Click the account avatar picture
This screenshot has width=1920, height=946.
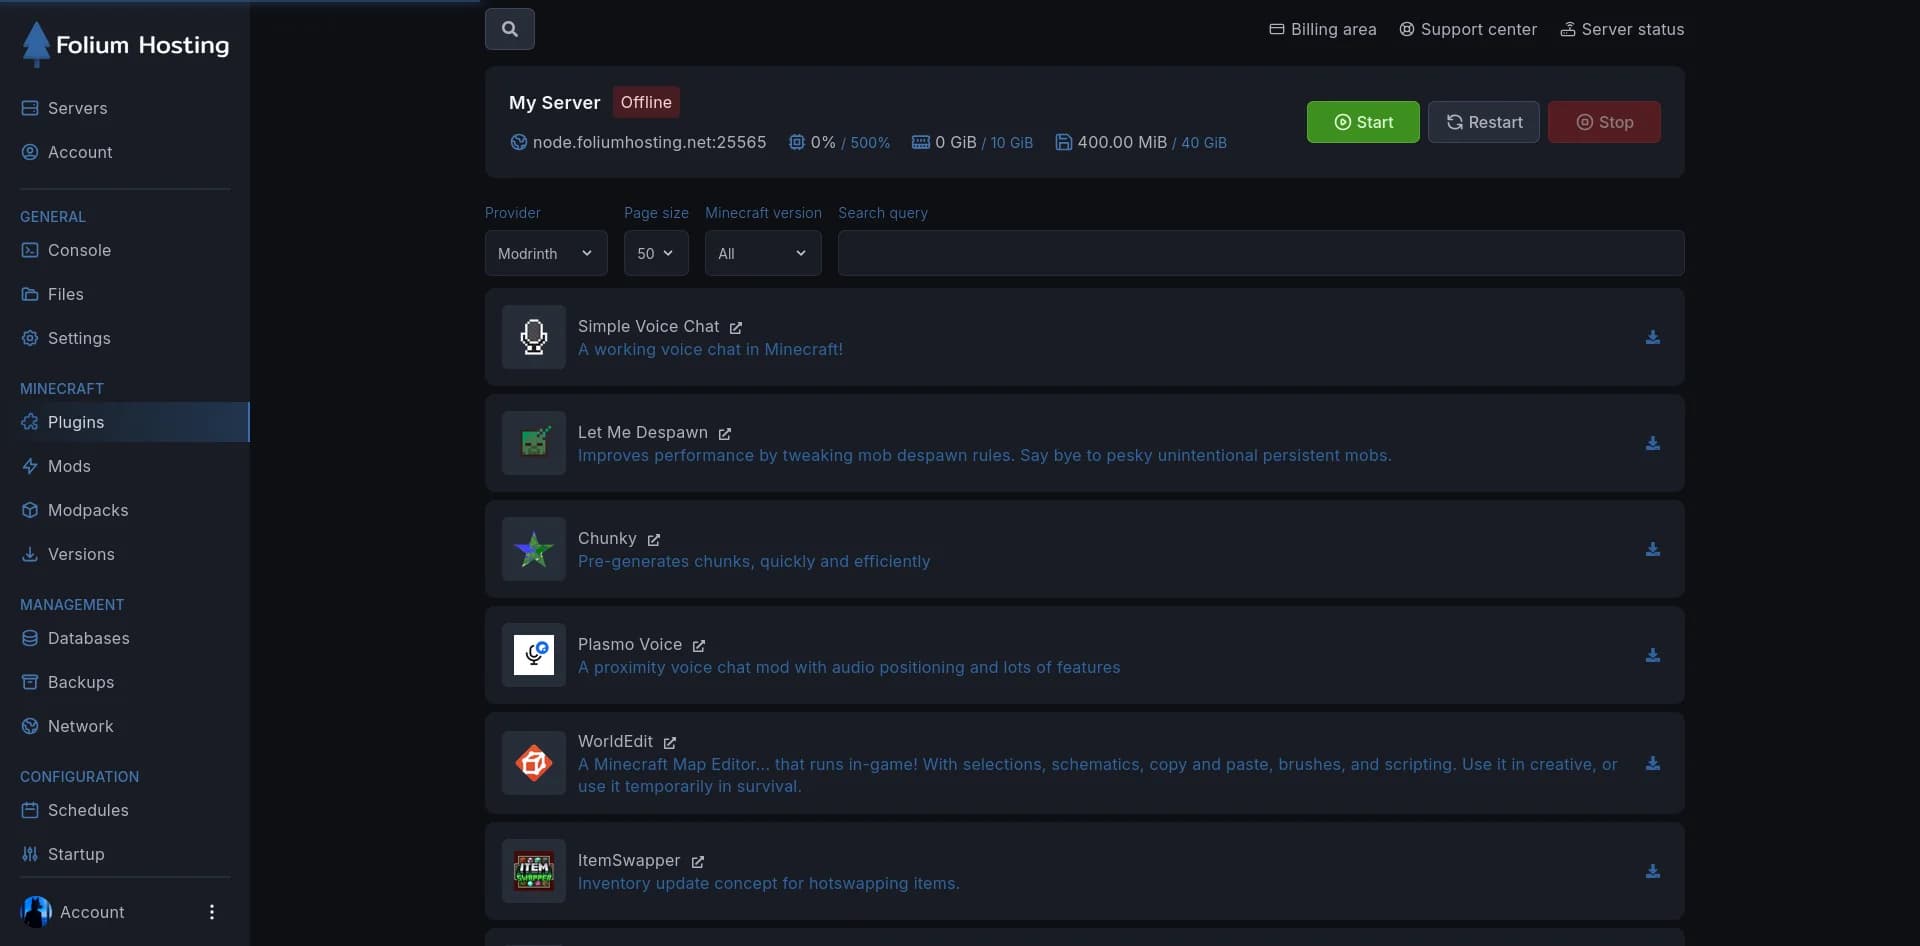point(36,912)
